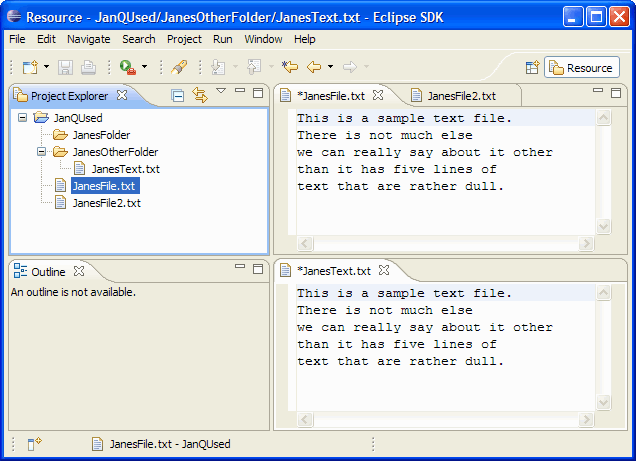Click the Save toolbar icon
Viewport: 636px width, 461px height.
click(x=65, y=67)
